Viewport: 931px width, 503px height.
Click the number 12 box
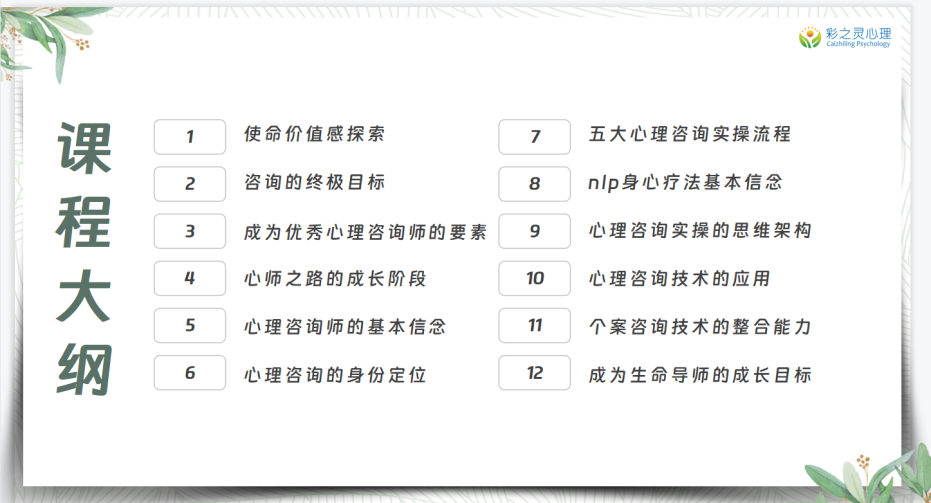pos(534,372)
